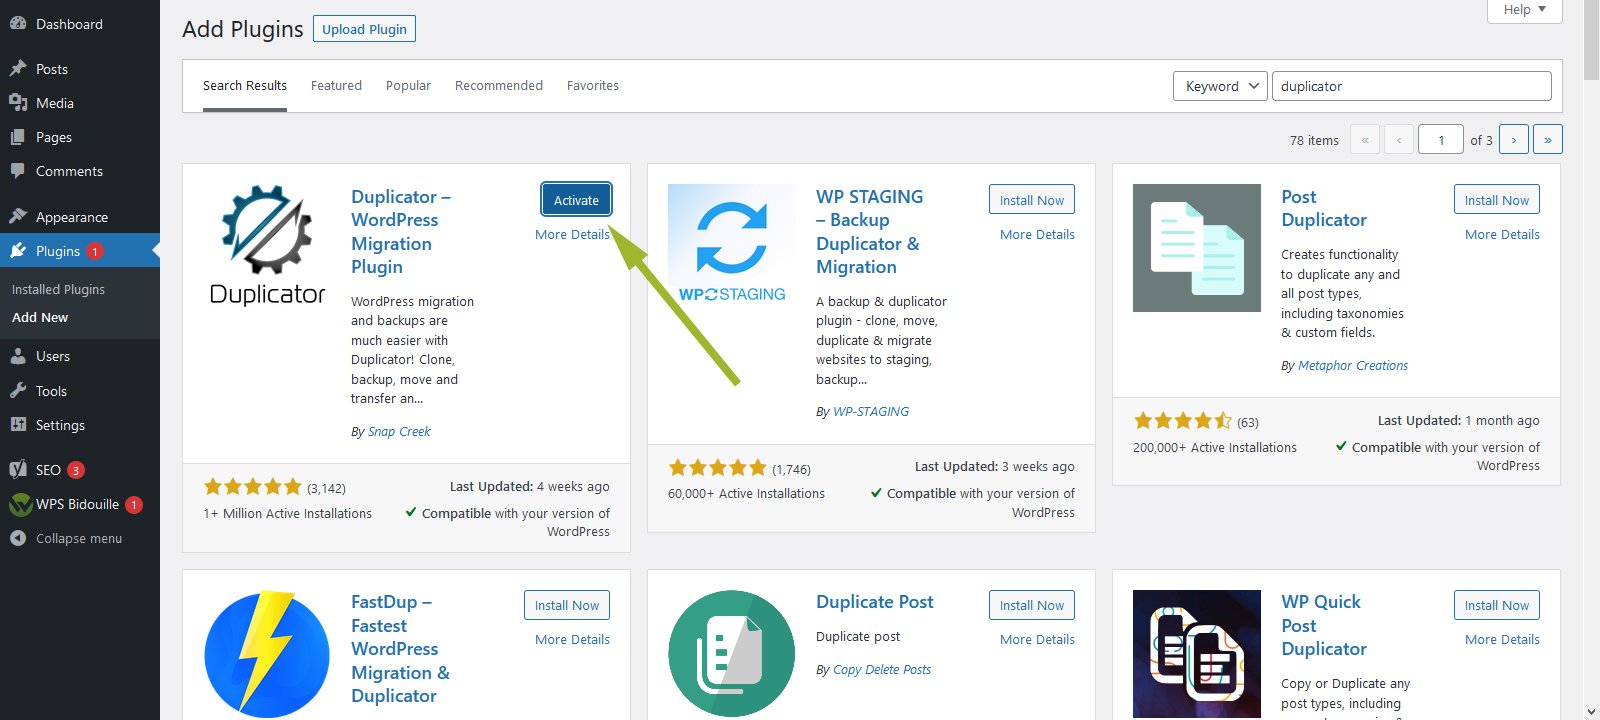Click the Comments bubble icon
The height and width of the screenshot is (720, 1600).
18,171
